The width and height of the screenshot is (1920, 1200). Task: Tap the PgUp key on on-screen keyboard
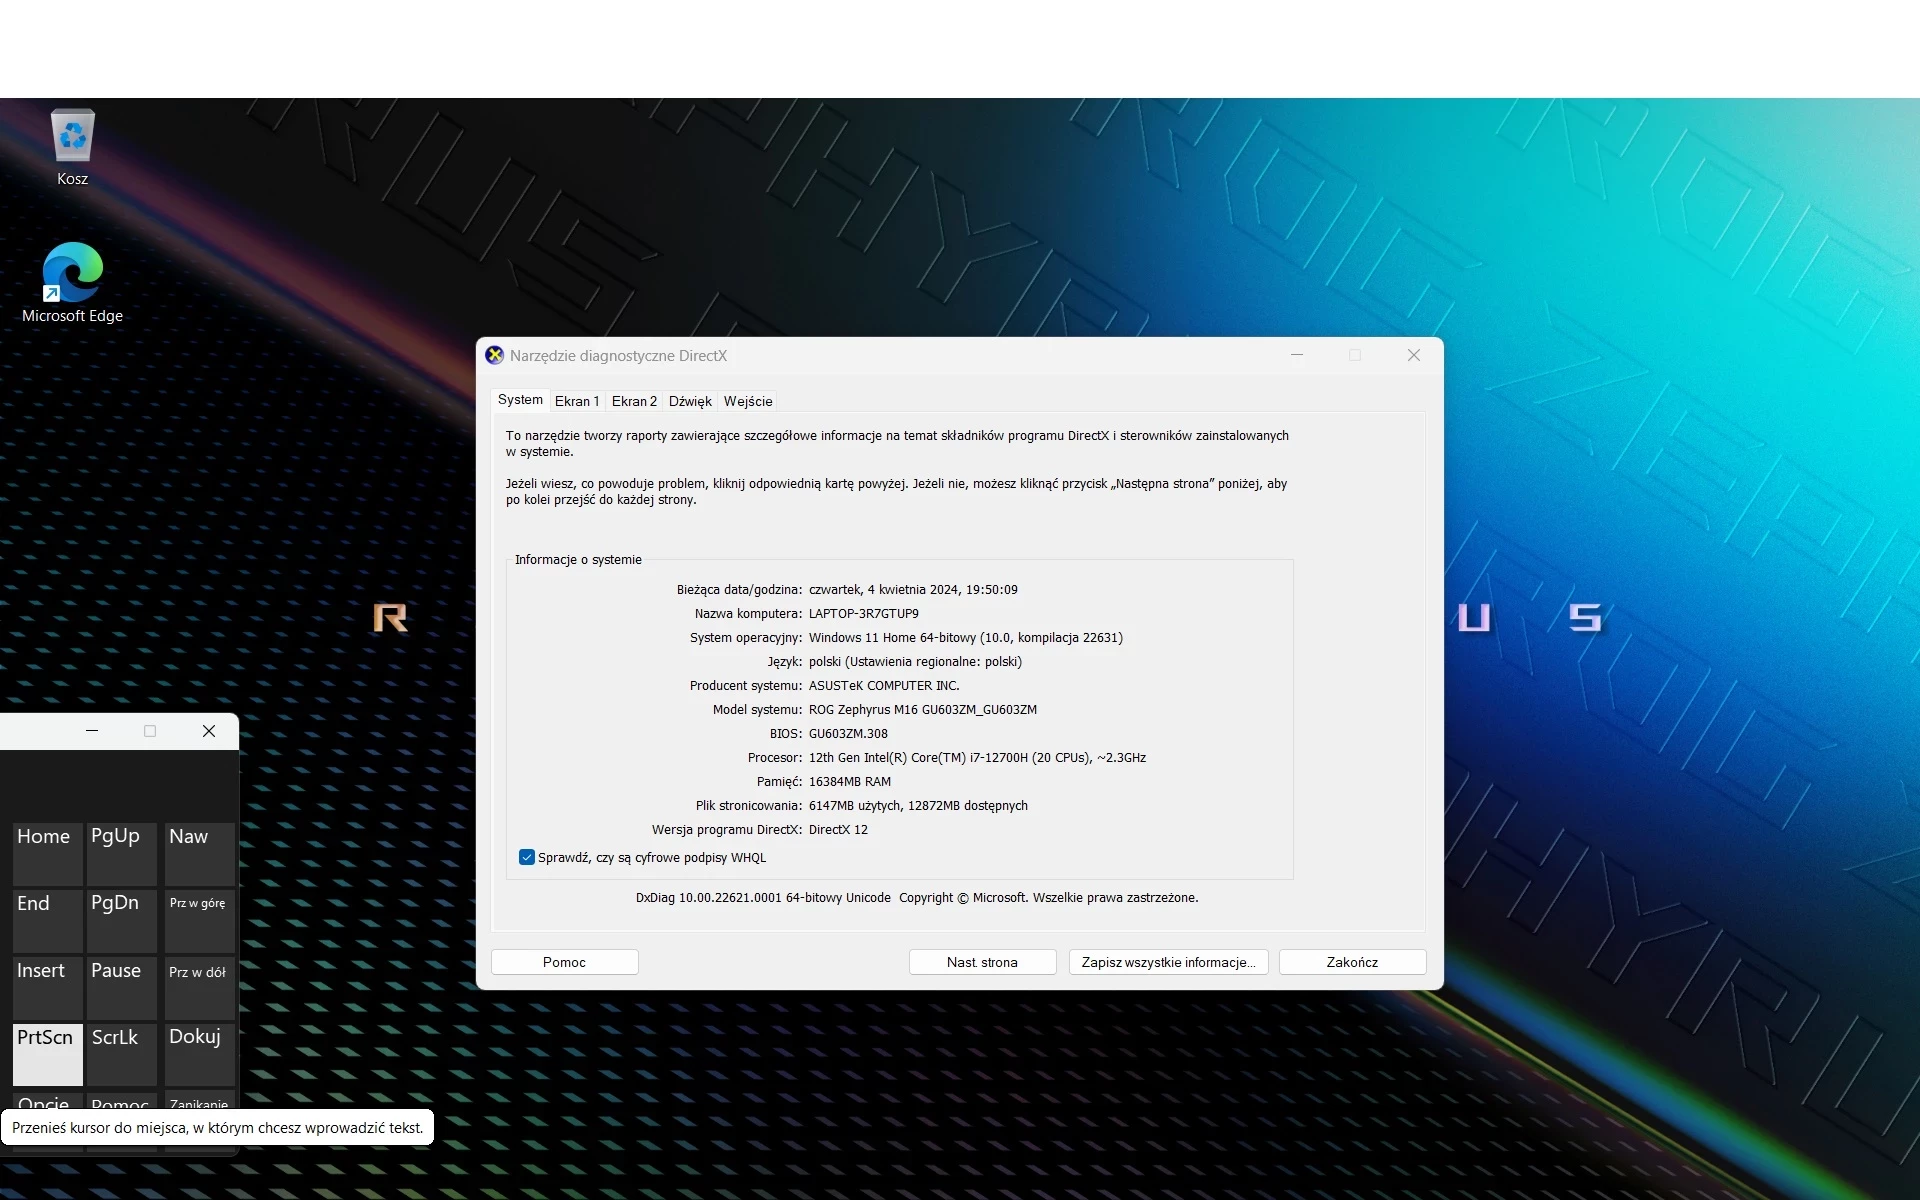coord(121,853)
